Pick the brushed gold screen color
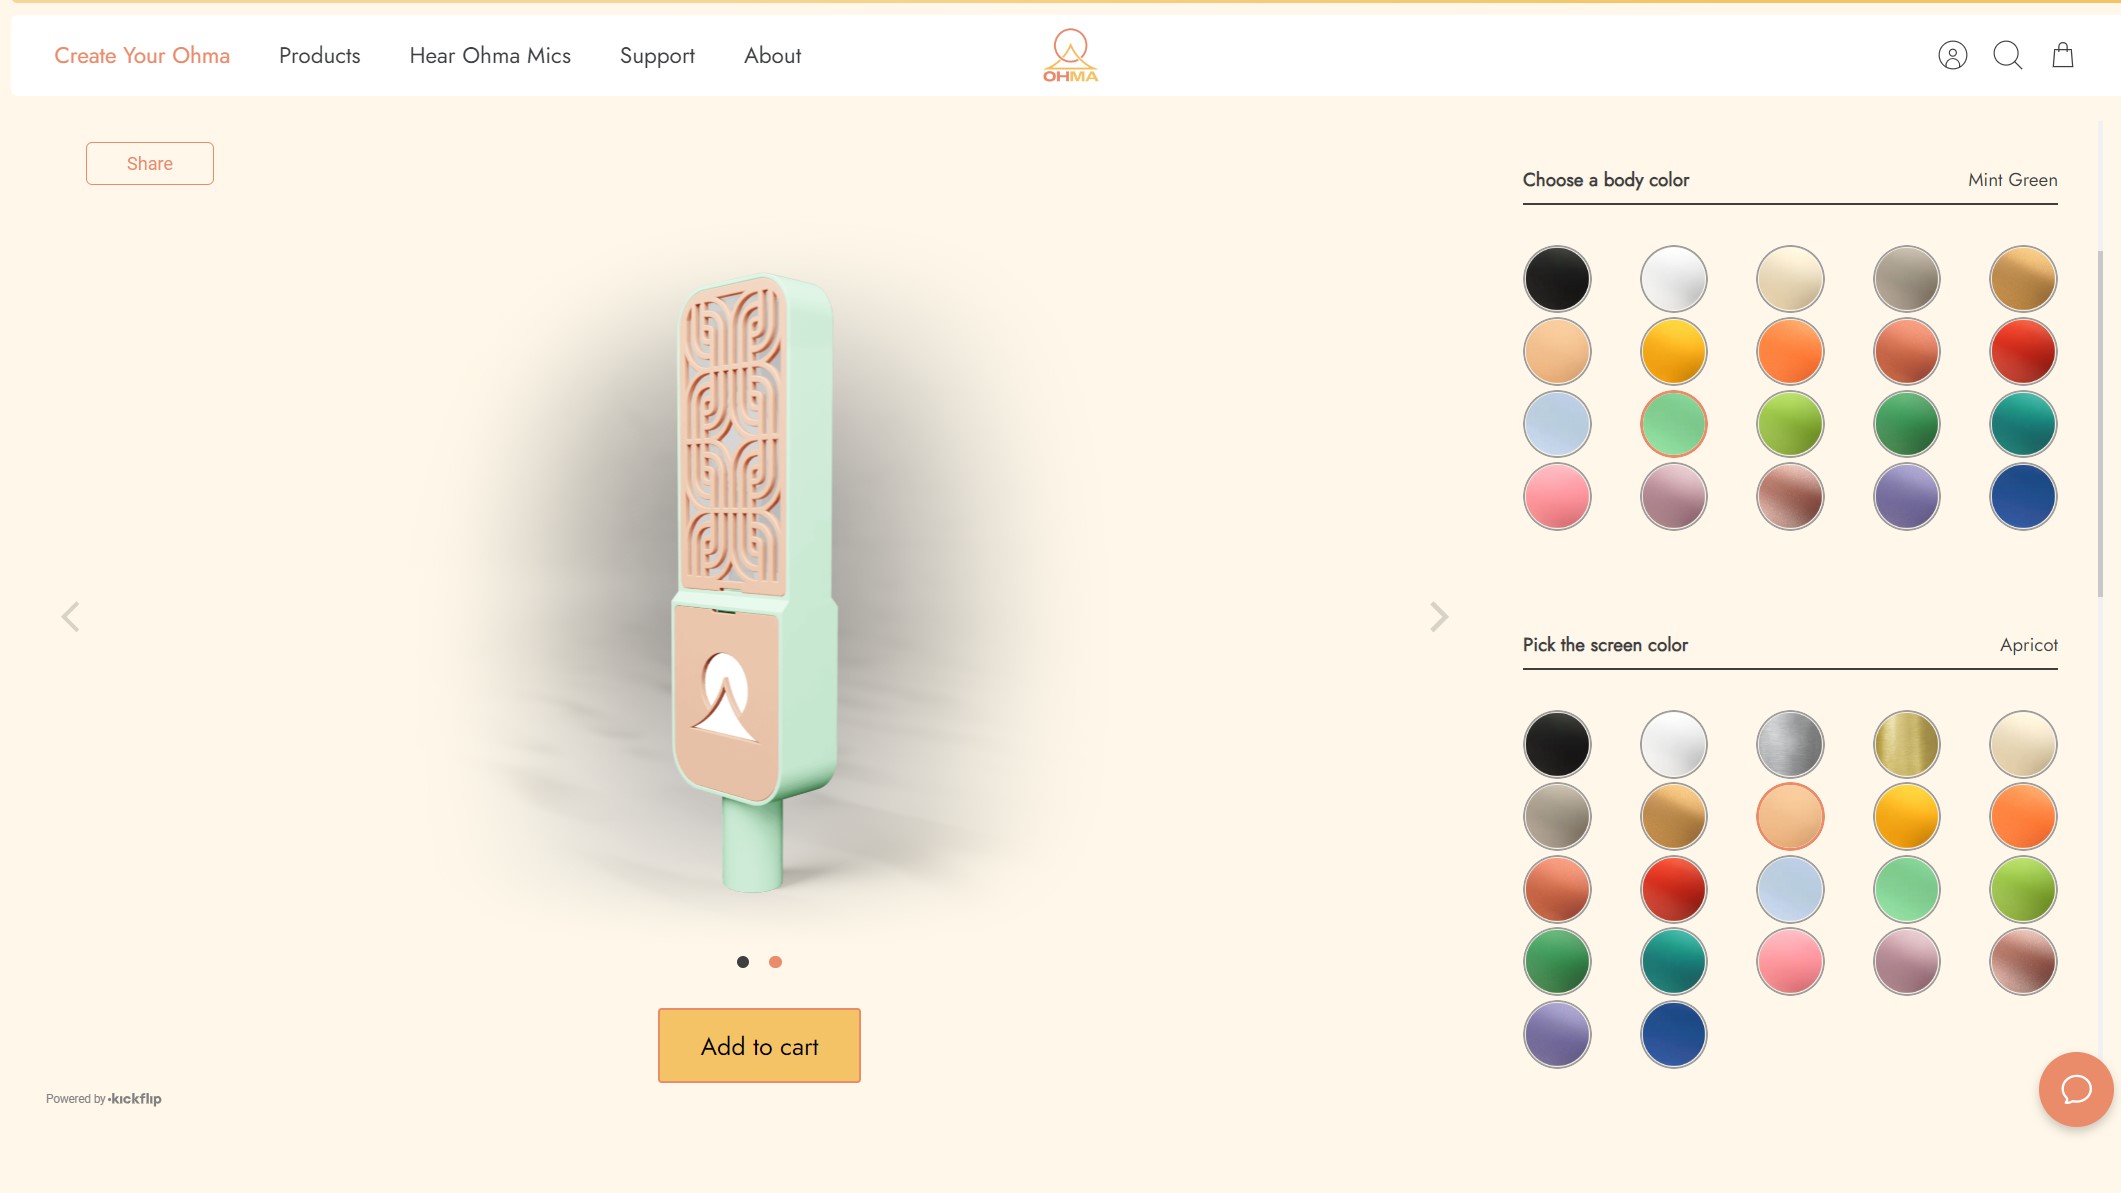The width and height of the screenshot is (2121, 1193). pyautogui.click(x=1906, y=744)
